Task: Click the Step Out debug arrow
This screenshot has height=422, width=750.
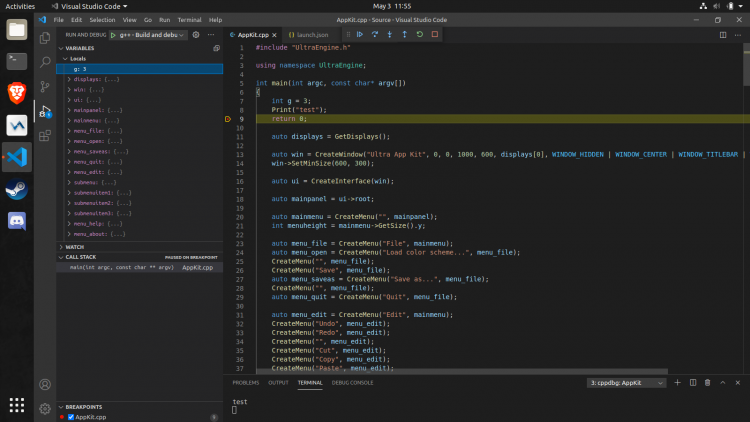Action: click(x=404, y=34)
